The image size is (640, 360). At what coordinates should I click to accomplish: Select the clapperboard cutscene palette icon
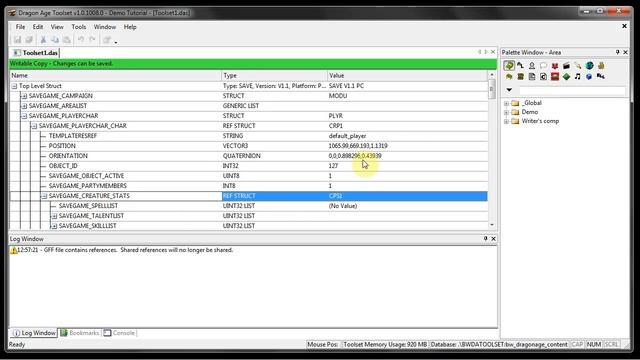[x=566, y=65]
